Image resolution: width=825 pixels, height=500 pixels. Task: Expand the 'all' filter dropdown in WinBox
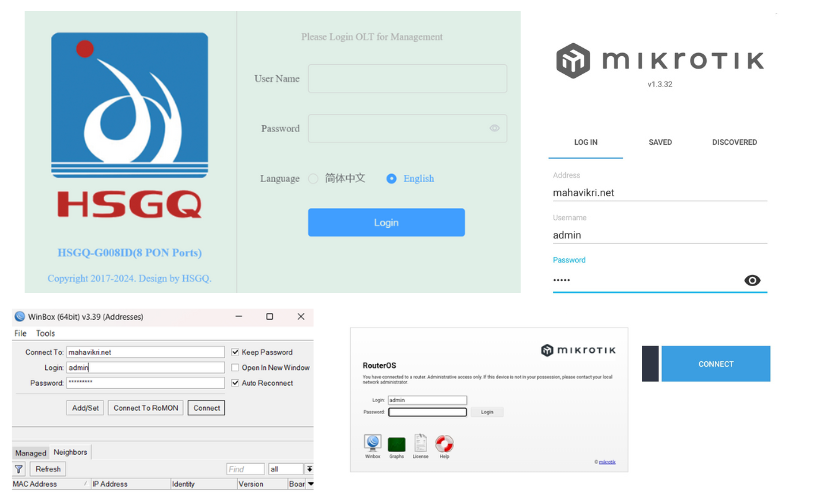click(309, 469)
